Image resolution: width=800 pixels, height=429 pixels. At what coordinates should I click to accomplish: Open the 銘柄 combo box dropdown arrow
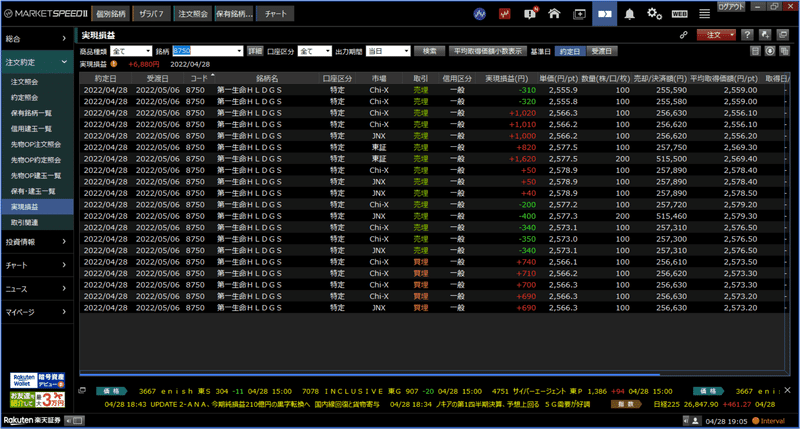(x=239, y=52)
